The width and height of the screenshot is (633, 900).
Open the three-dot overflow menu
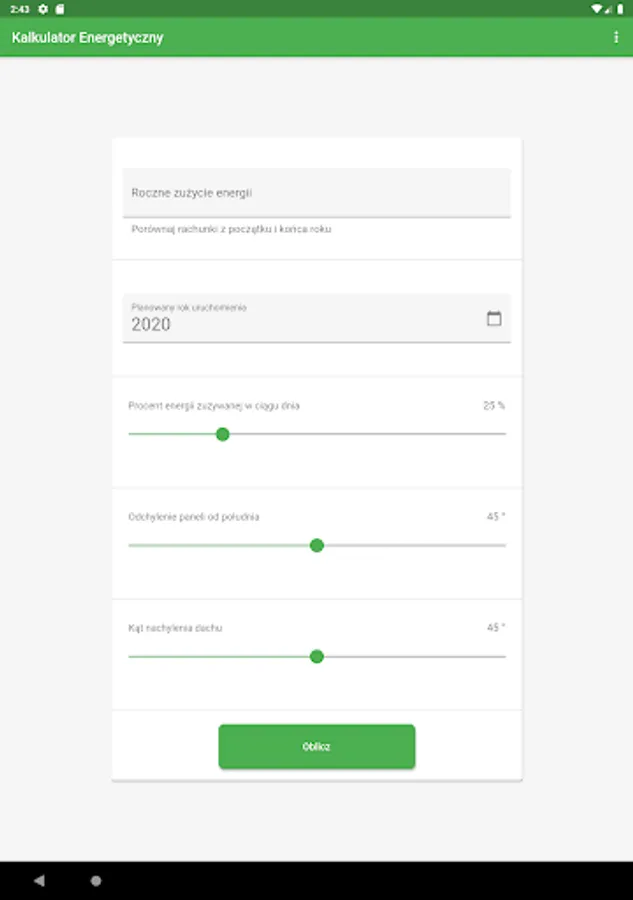[616, 37]
